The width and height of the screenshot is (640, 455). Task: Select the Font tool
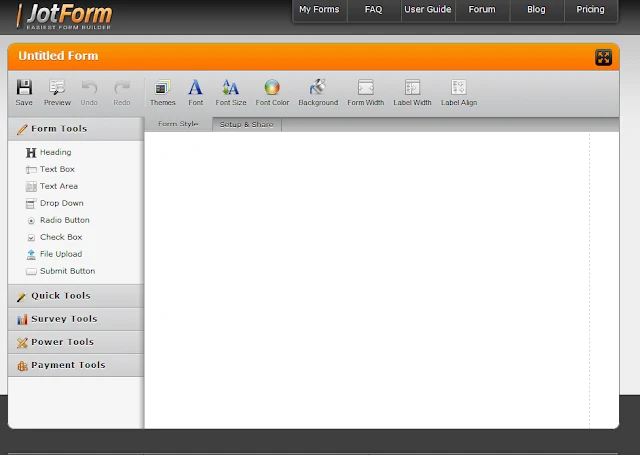pos(195,88)
